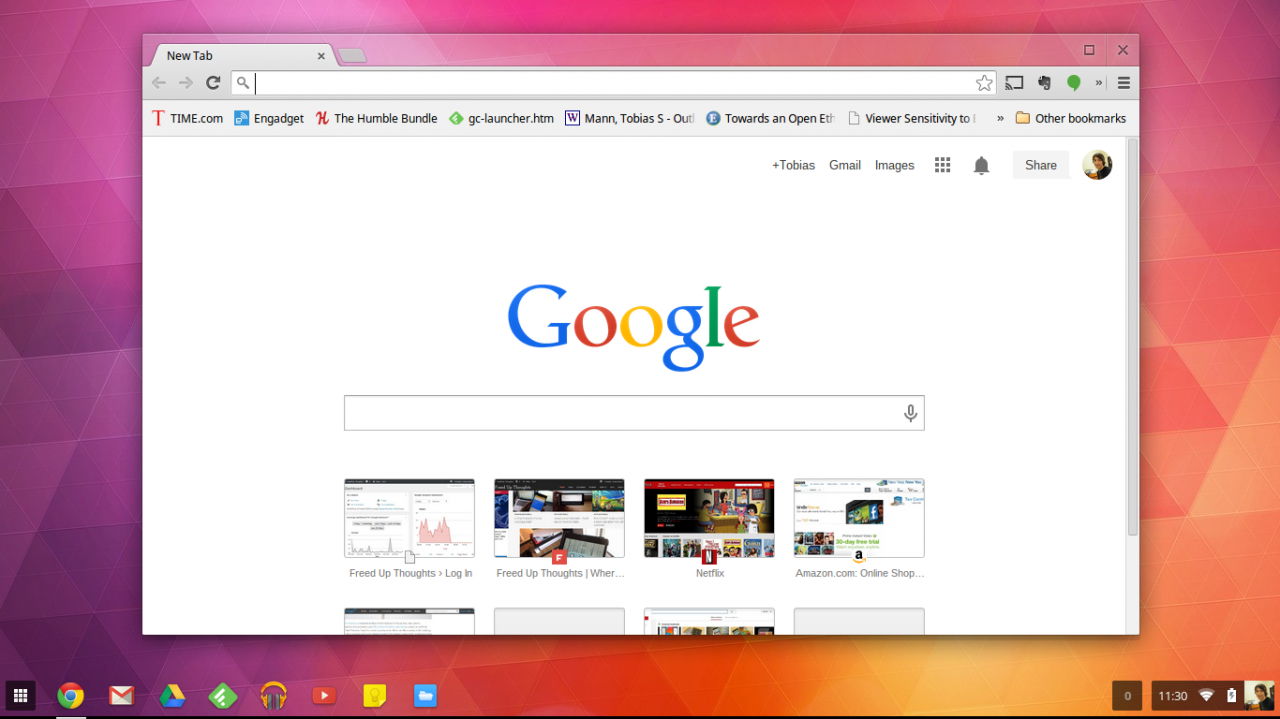Open the Files app from the shelf

pos(425,695)
